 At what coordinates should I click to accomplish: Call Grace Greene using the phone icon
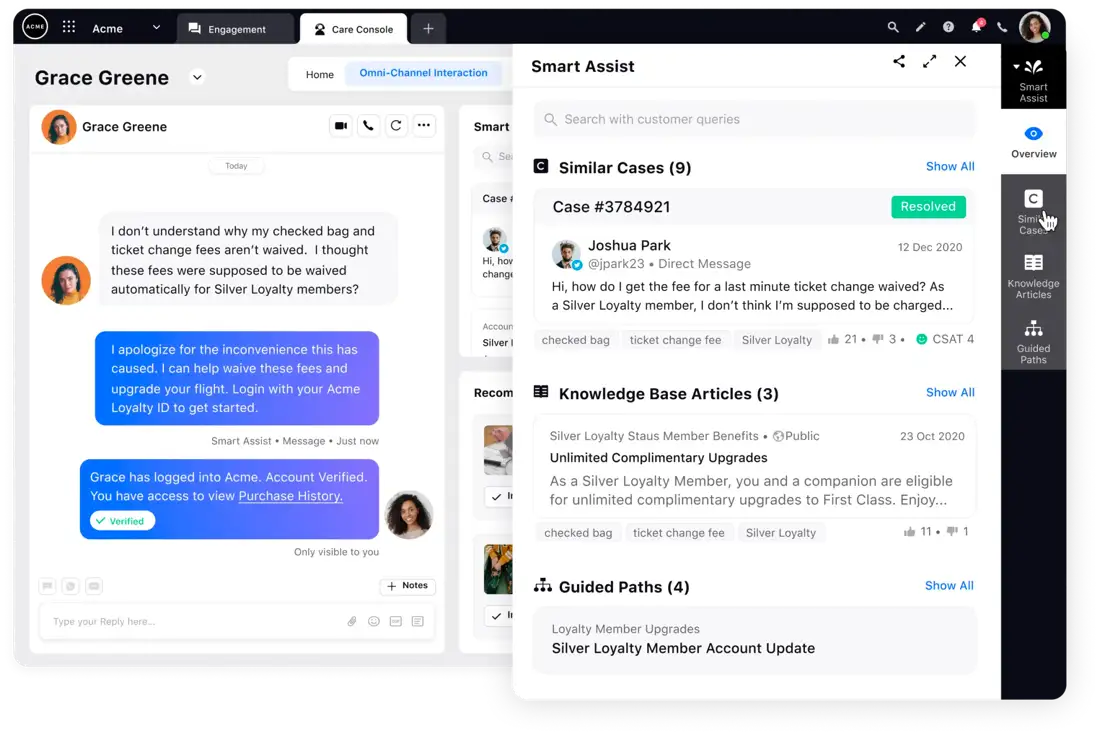coord(368,126)
